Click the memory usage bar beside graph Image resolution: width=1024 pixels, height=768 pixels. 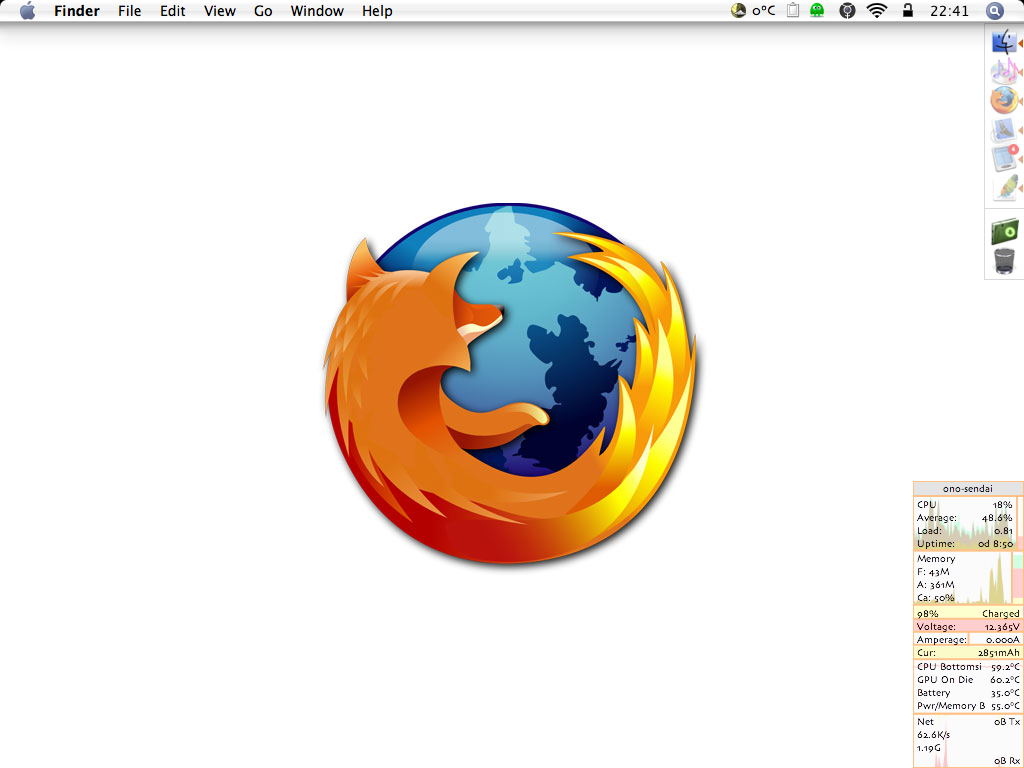coord(1017,577)
